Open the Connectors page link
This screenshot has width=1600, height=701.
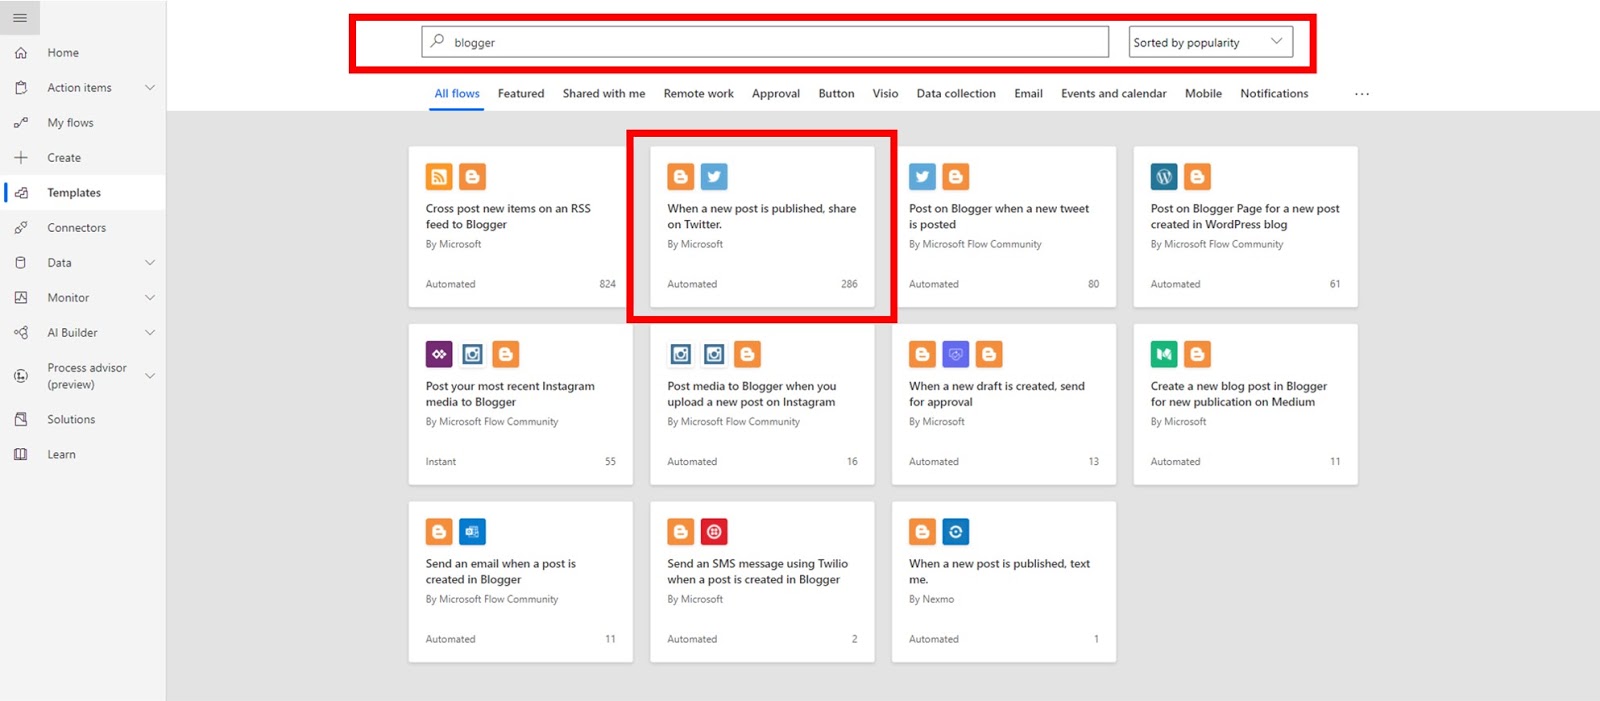click(x=76, y=228)
